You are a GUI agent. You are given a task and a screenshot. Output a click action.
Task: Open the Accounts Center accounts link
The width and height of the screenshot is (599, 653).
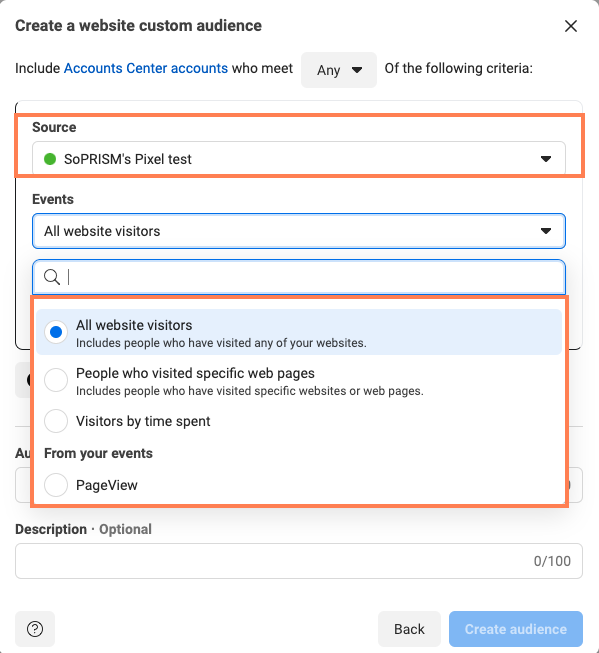pos(146,68)
